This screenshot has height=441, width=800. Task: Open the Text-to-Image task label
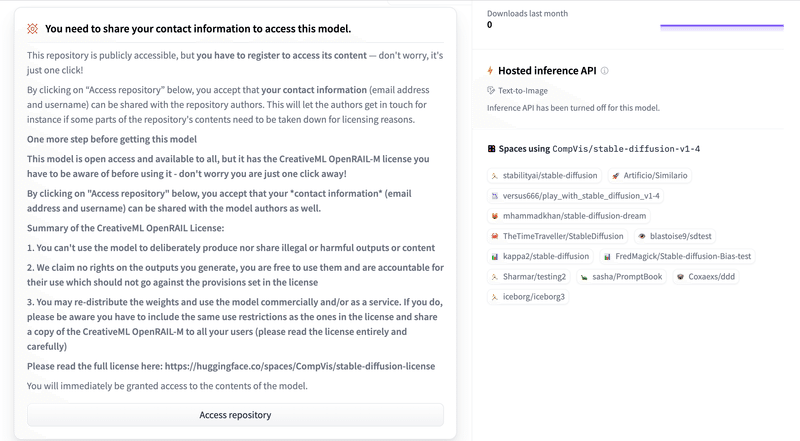pos(522,90)
